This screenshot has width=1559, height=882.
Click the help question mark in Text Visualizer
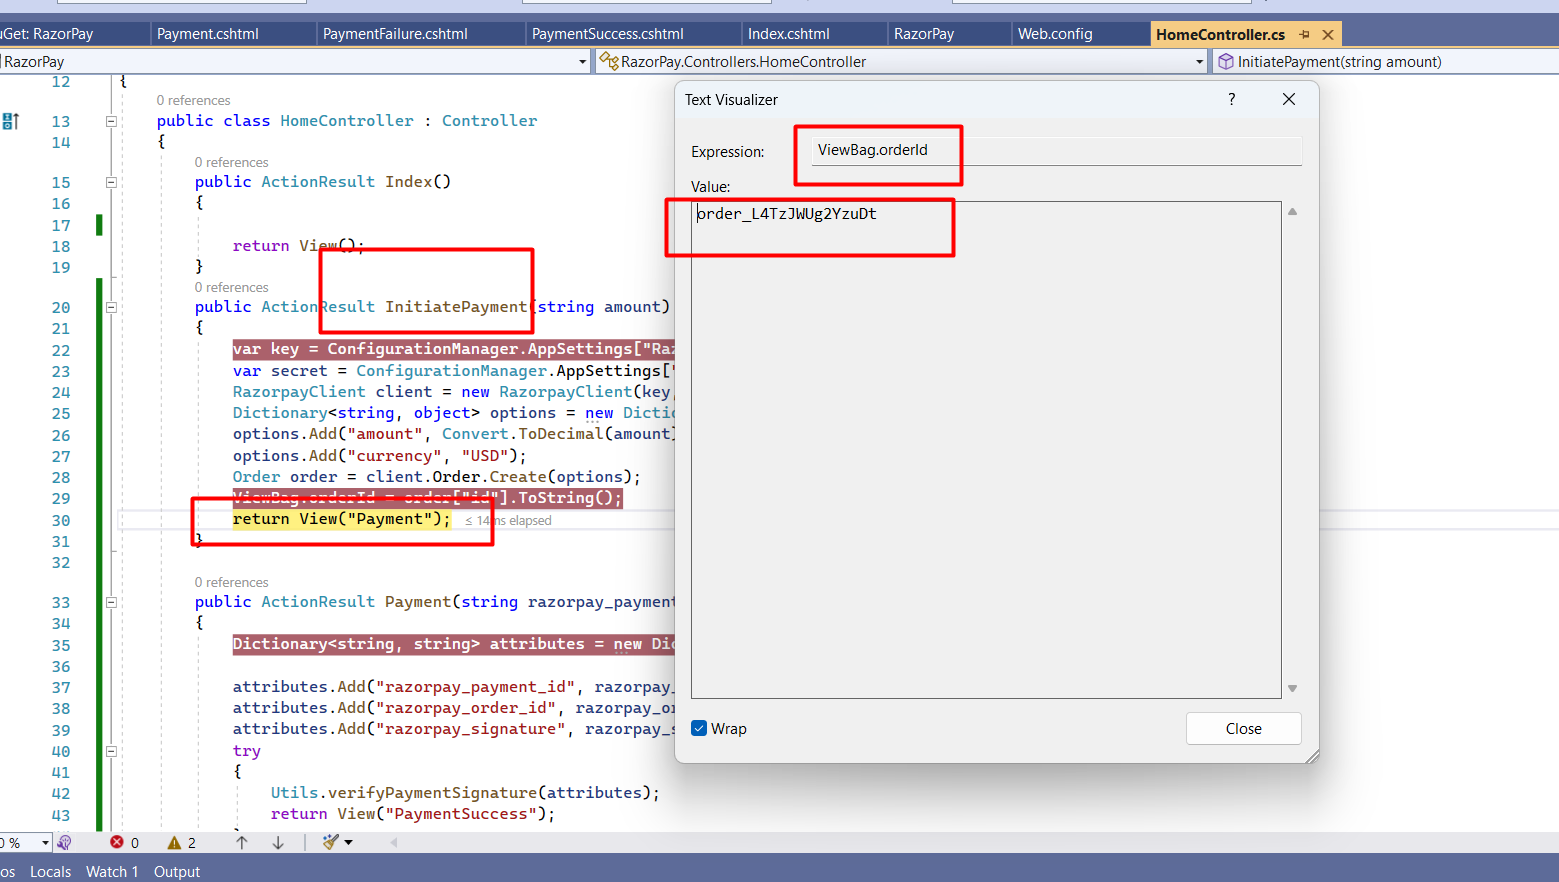[1231, 99]
